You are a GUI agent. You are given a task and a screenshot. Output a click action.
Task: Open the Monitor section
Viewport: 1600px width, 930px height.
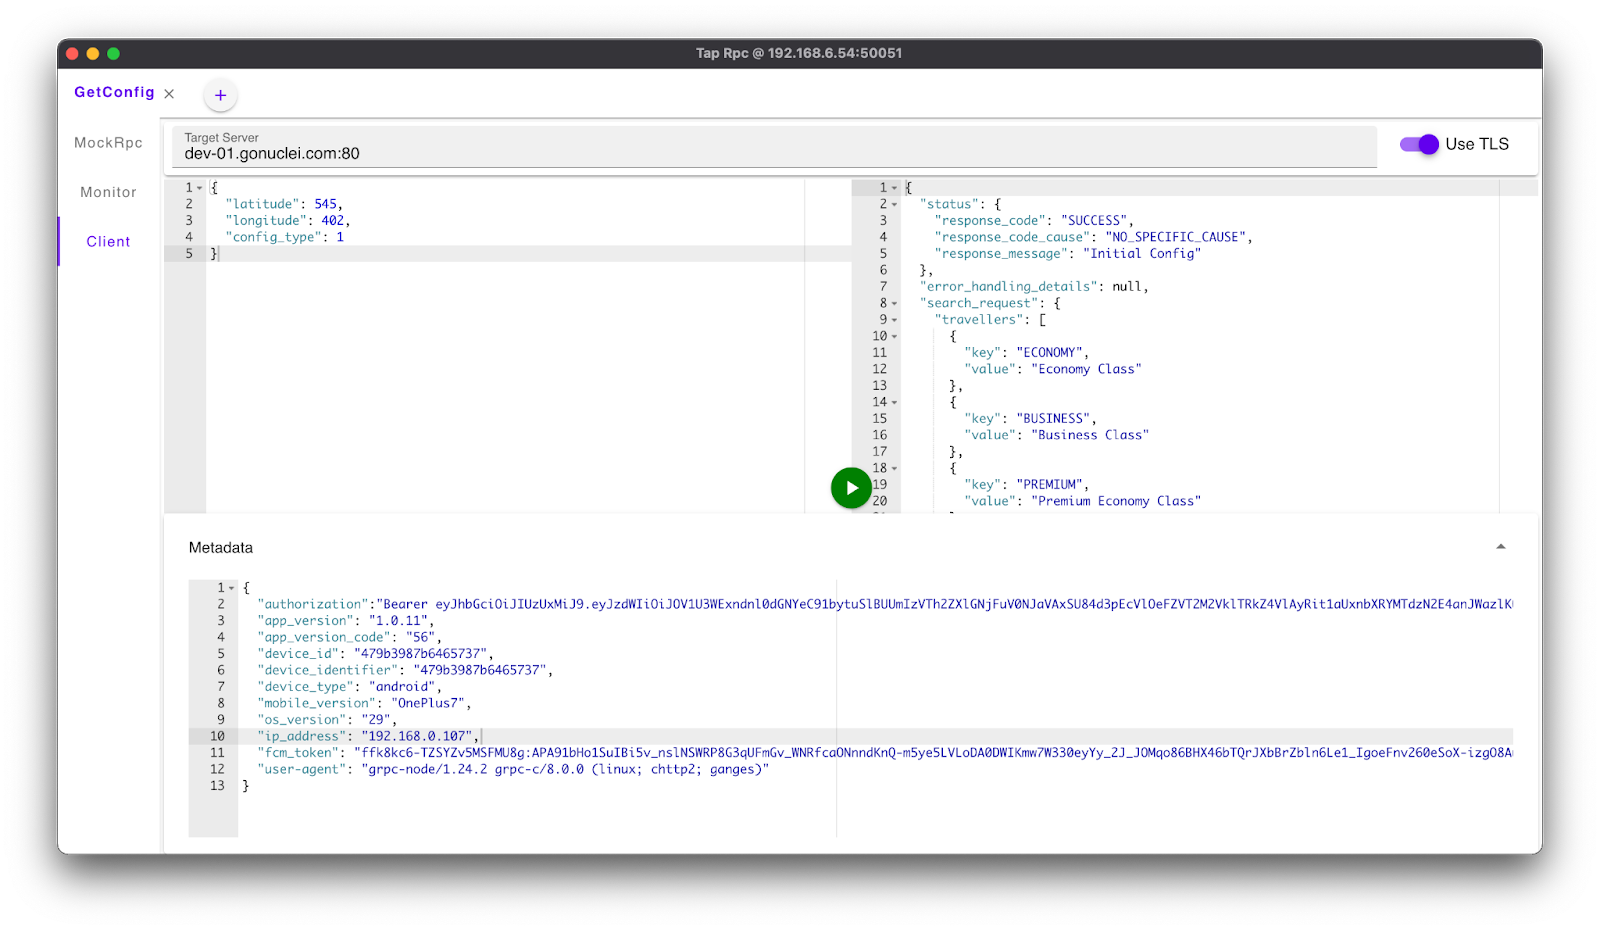pos(108,192)
